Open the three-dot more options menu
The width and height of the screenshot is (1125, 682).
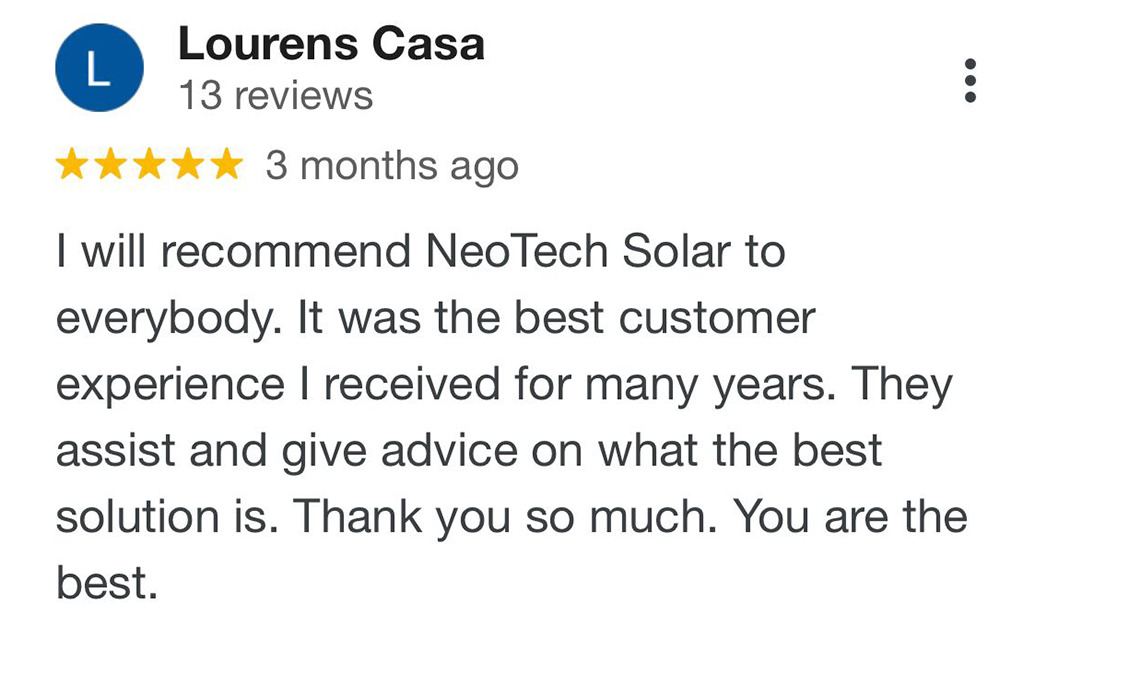click(970, 80)
